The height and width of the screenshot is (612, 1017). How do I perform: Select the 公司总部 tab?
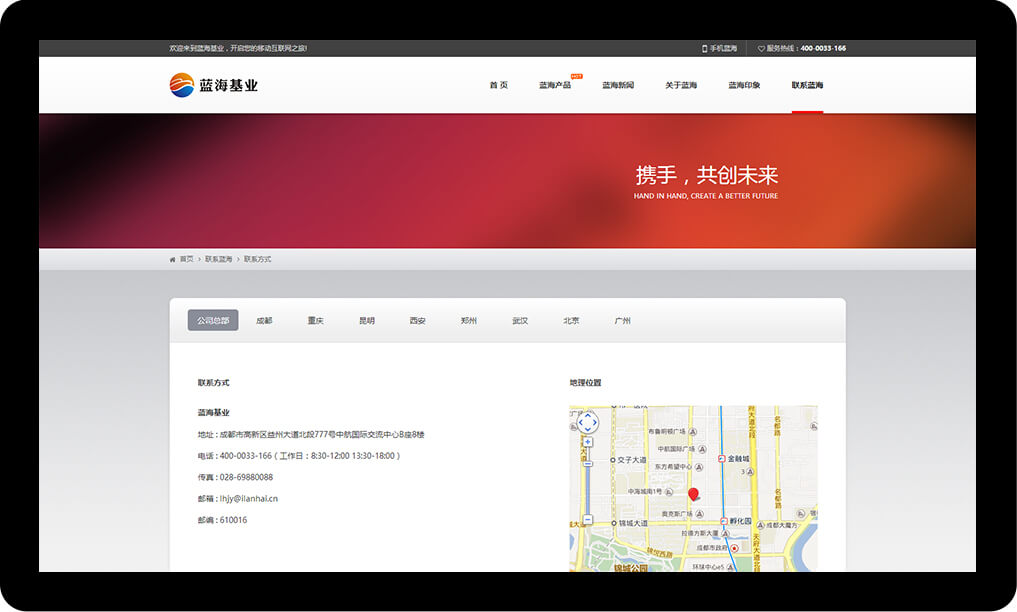coord(213,321)
